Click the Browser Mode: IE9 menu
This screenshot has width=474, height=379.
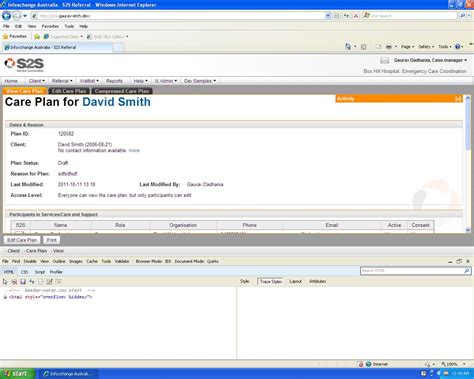click(153, 261)
